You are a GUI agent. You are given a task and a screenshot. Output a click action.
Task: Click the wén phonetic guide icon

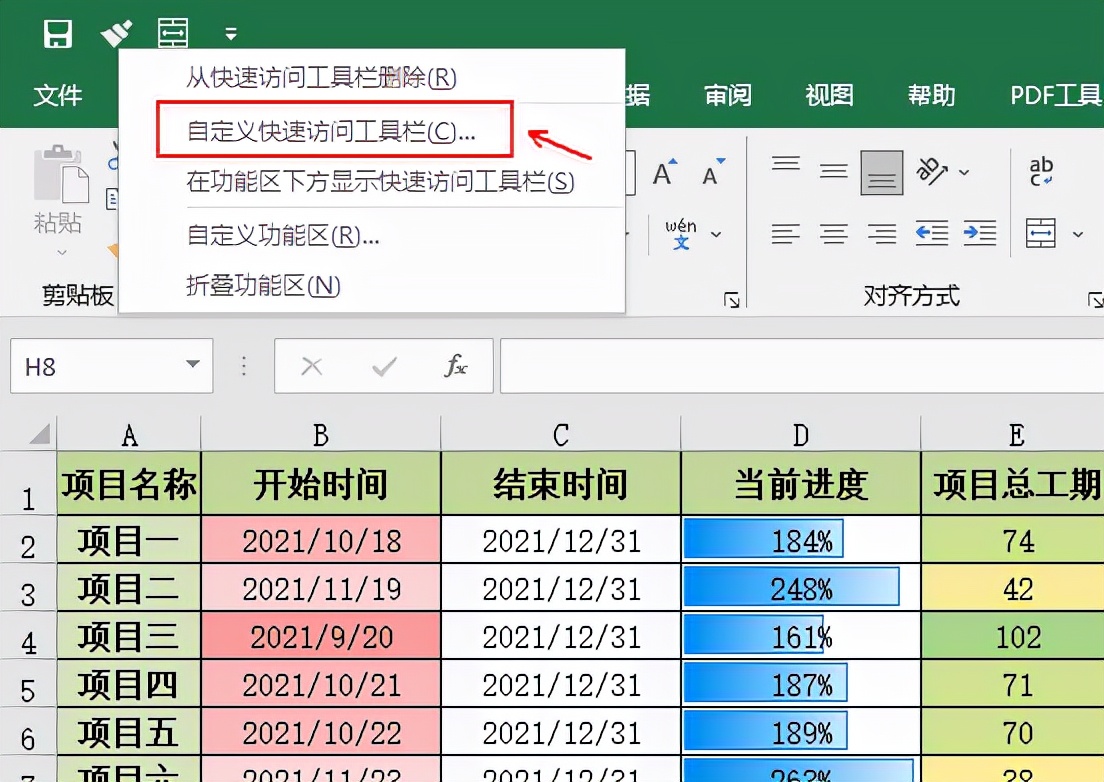680,234
